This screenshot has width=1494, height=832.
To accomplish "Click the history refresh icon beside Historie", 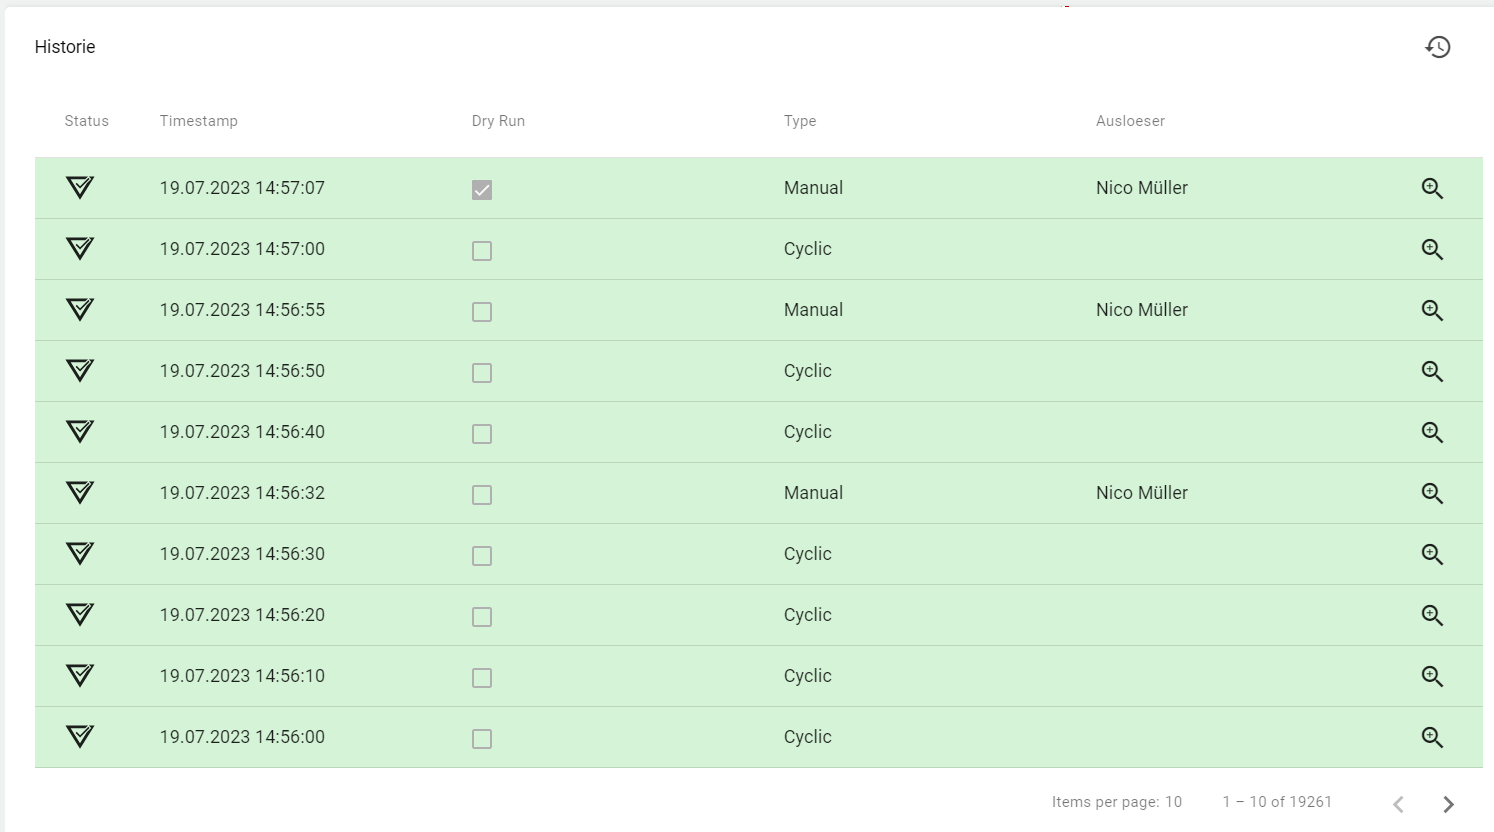I will (x=1437, y=47).
